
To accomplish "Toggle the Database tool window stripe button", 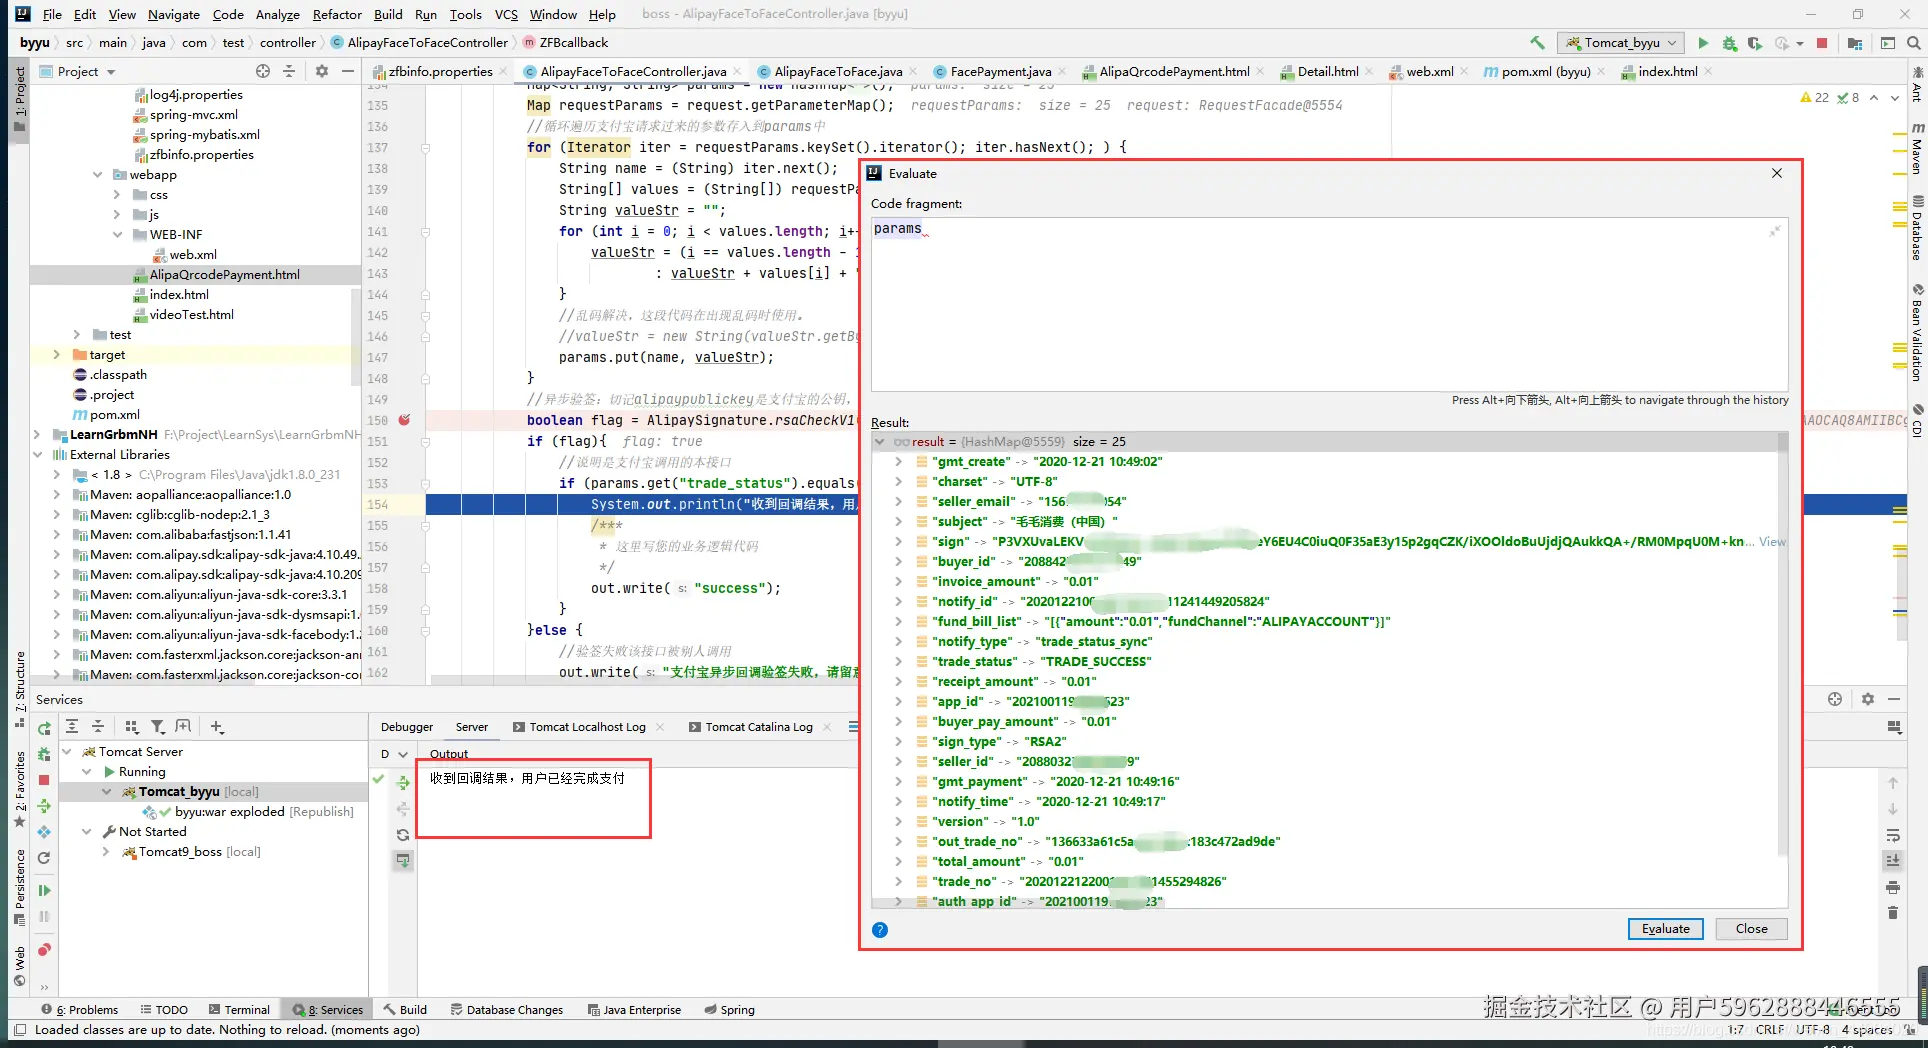I will (1917, 228).
